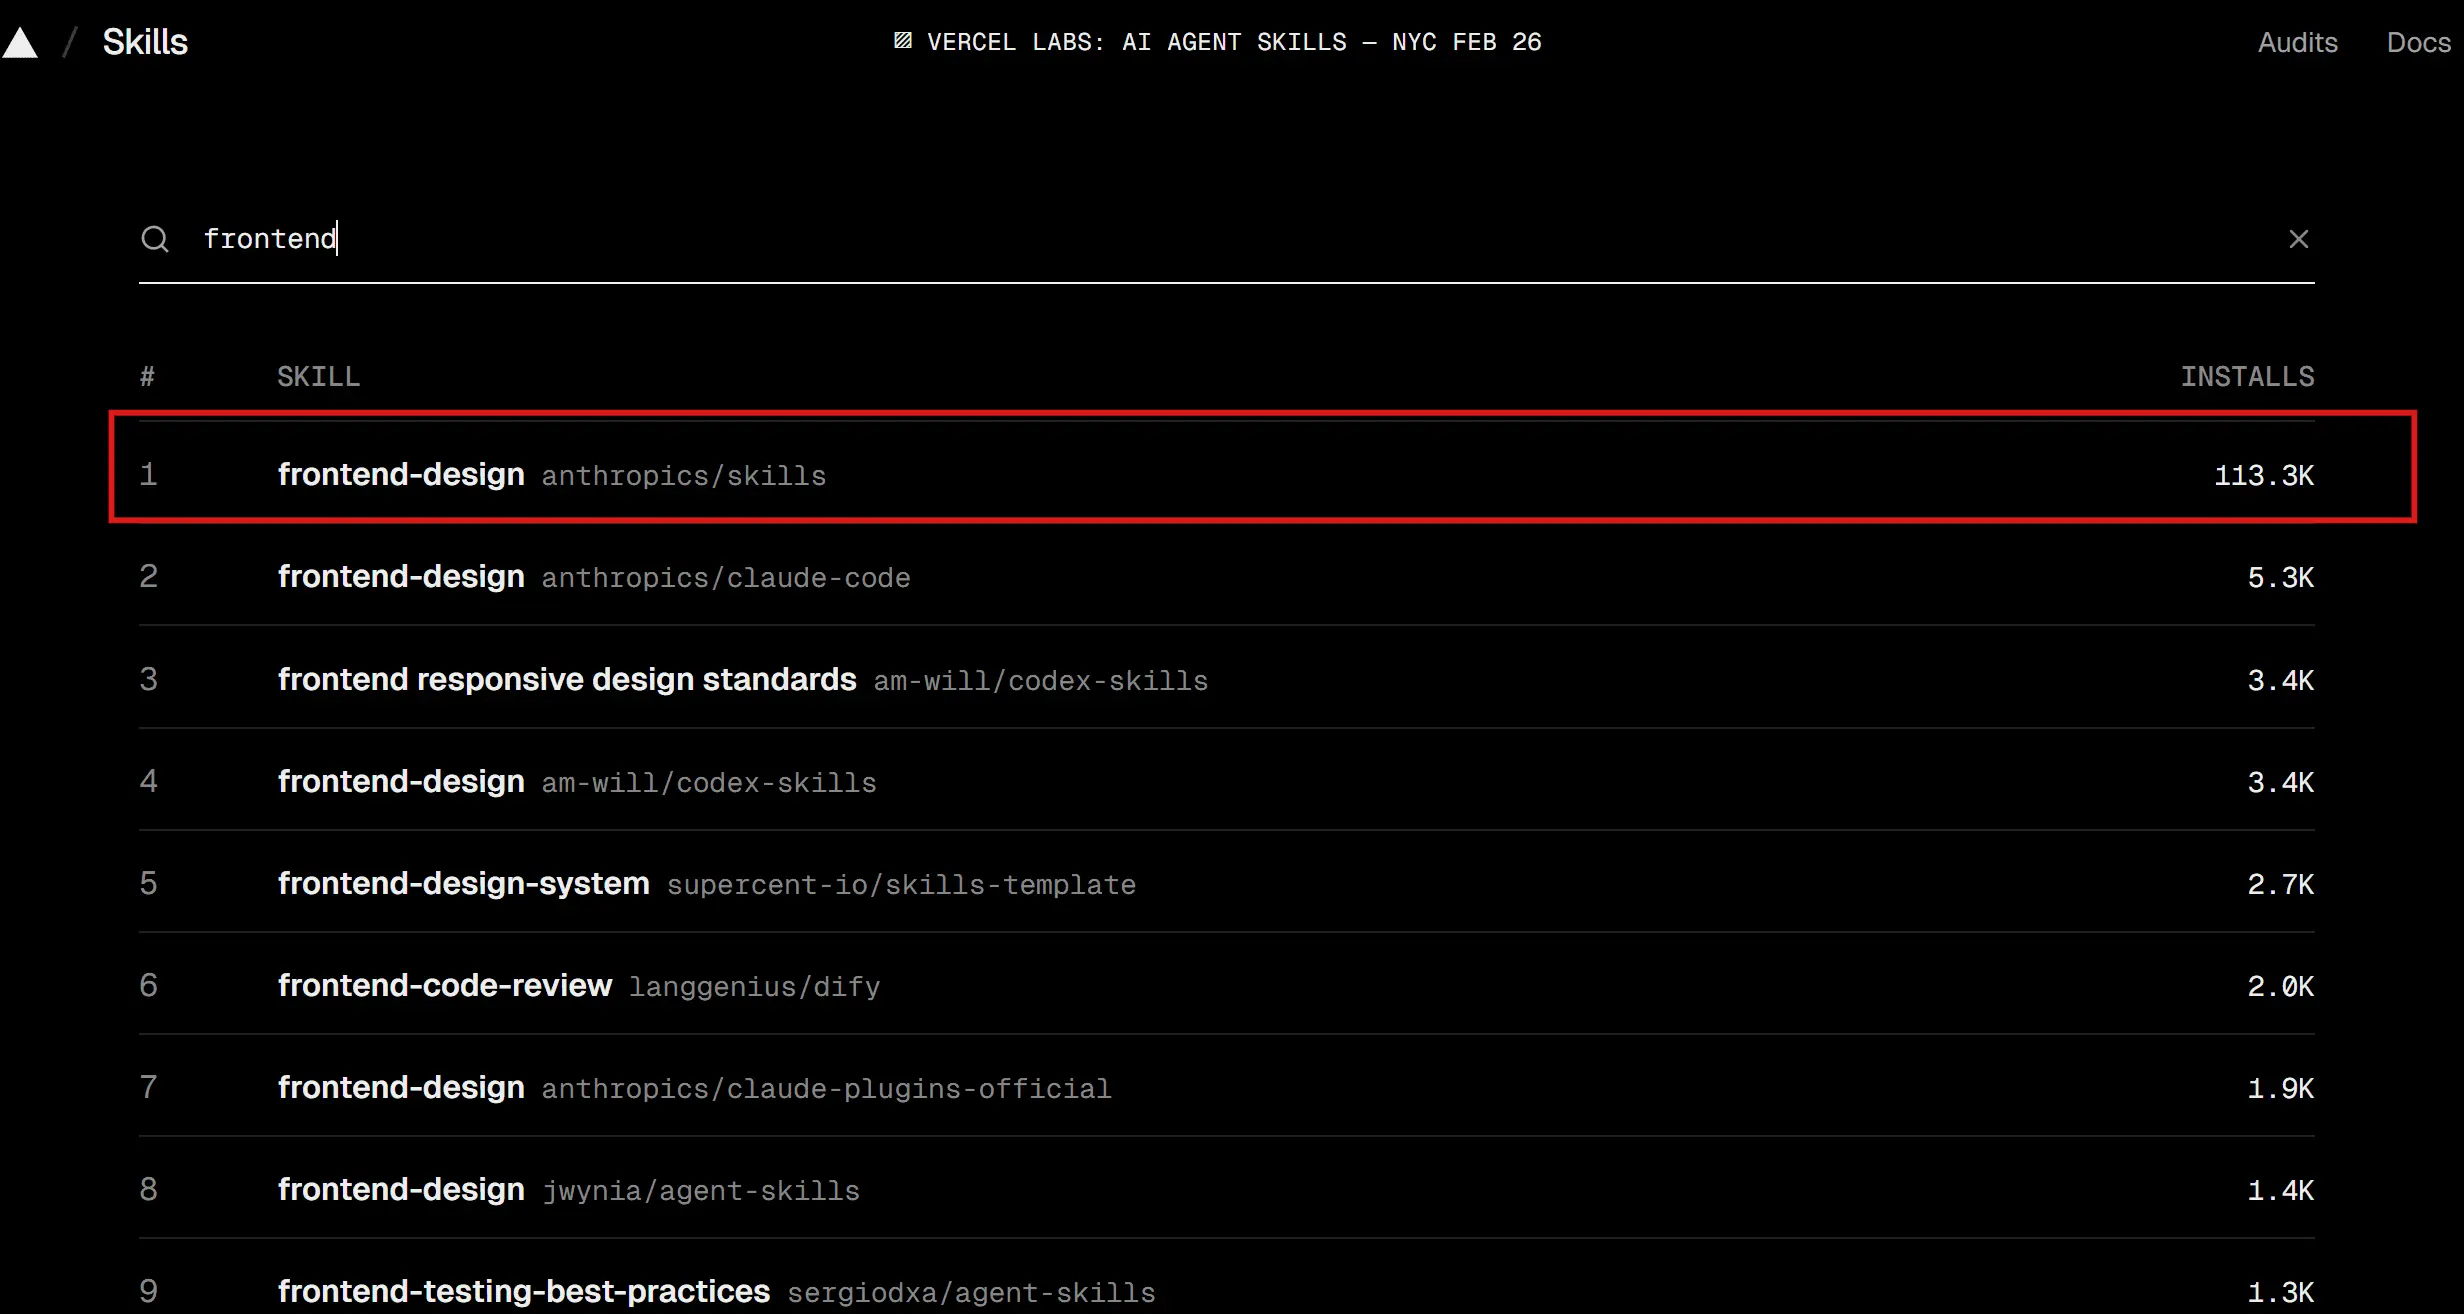Click the Vercel triangle logo

point(20,43)
